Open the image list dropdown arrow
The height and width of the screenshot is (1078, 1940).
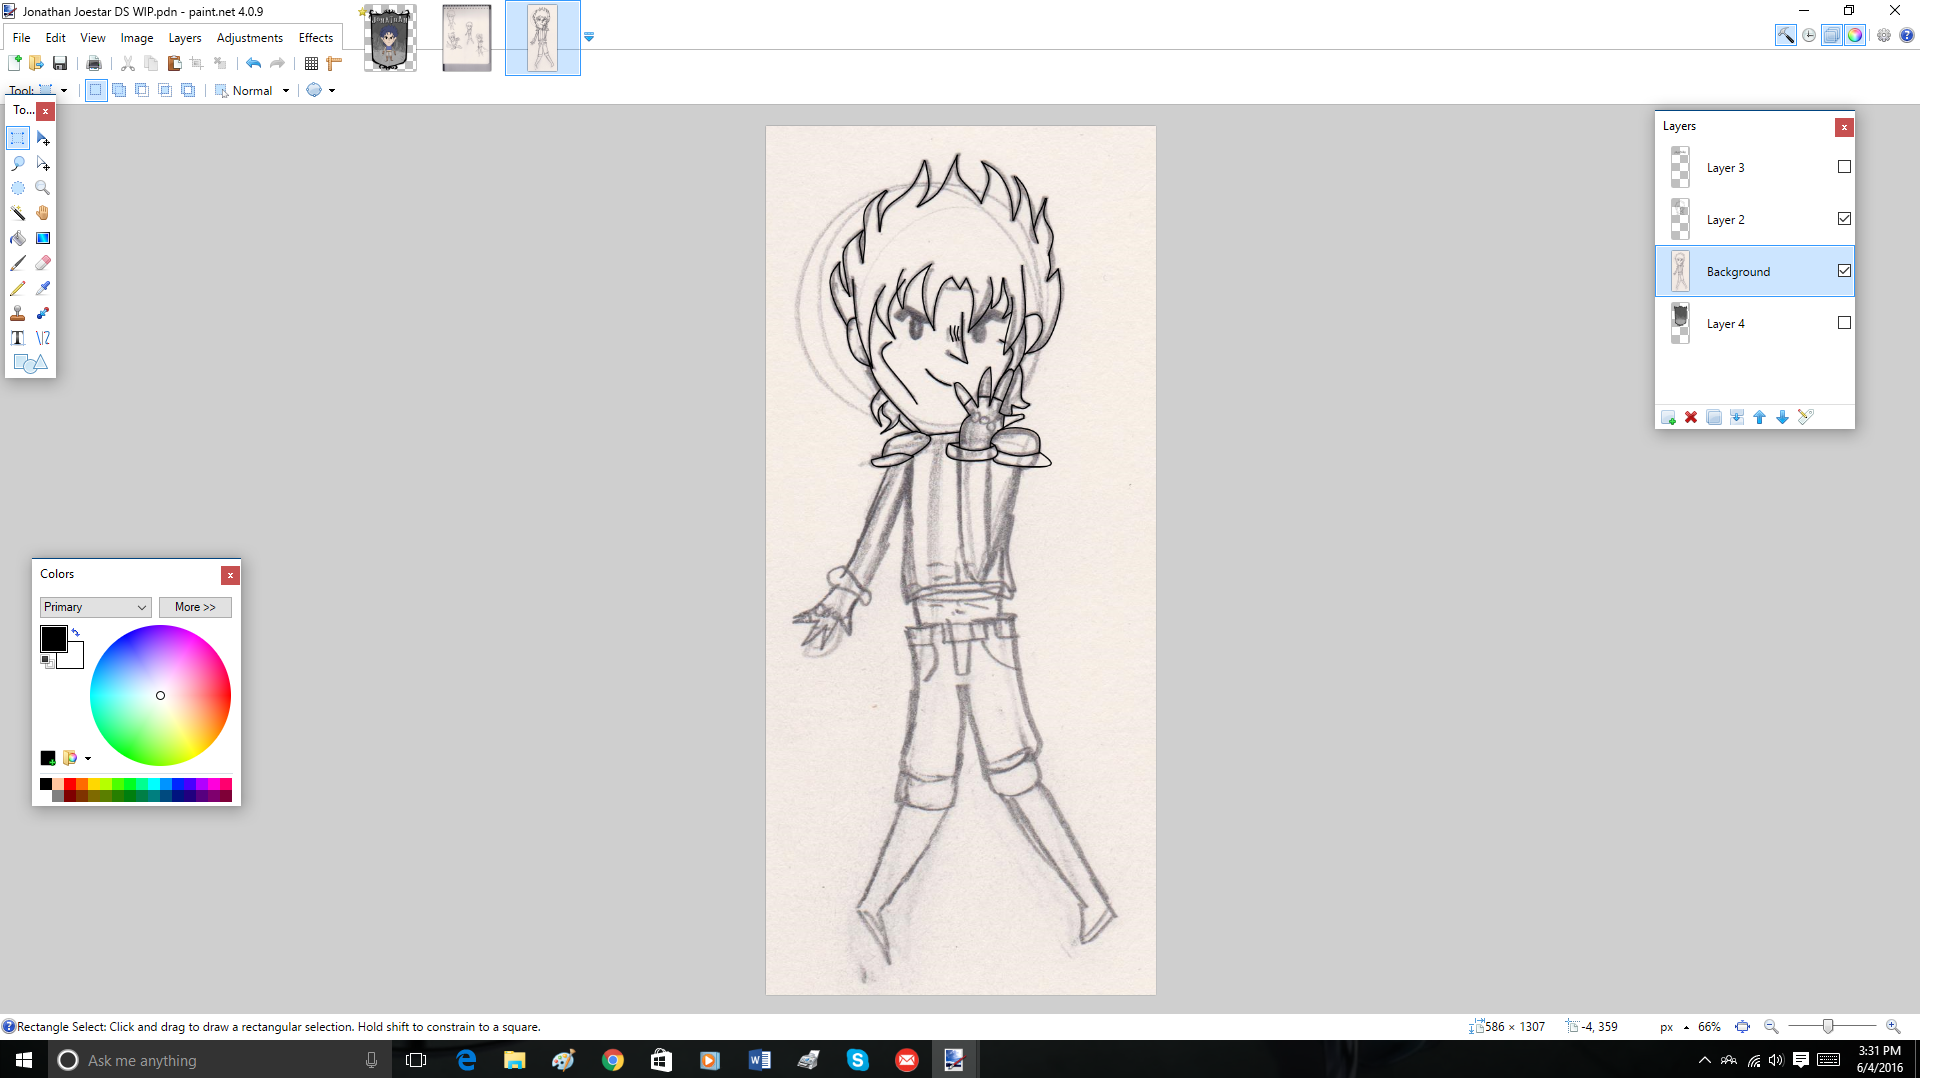pyautogui.click(x=589, y=37)
